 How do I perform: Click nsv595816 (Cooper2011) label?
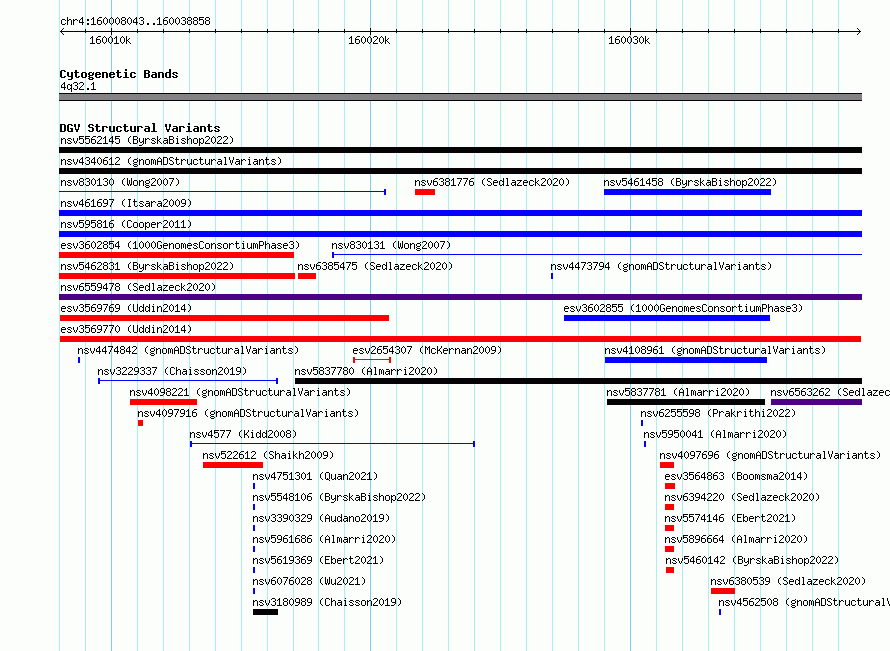tap(126, 224)
